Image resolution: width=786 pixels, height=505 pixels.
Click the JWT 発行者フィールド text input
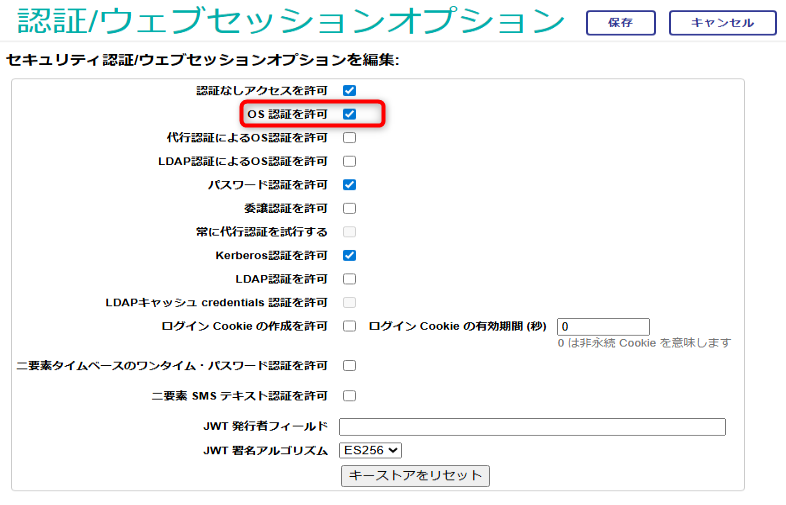point(532,427)
